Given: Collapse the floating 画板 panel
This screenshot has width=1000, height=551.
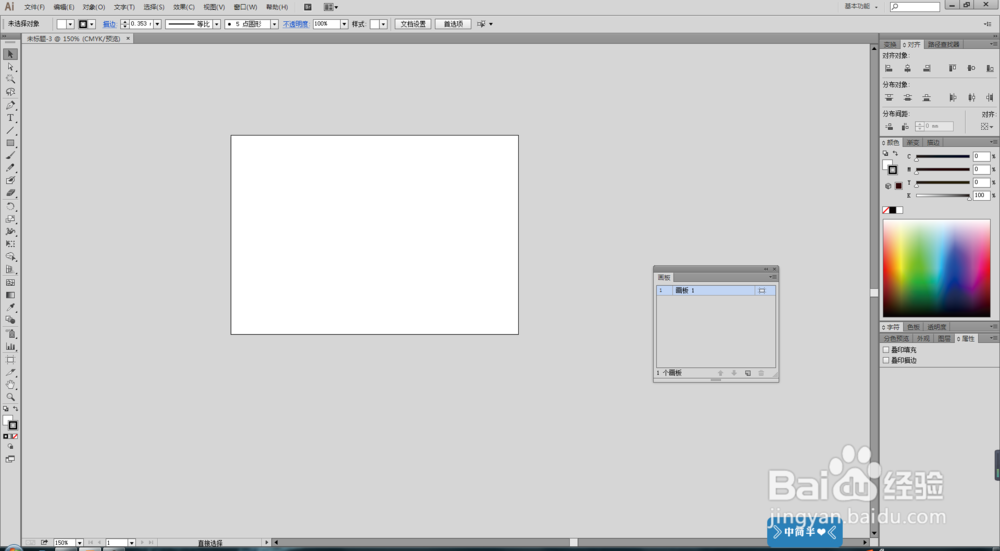Looking at the screenshot, I should [x=766, y=269].
